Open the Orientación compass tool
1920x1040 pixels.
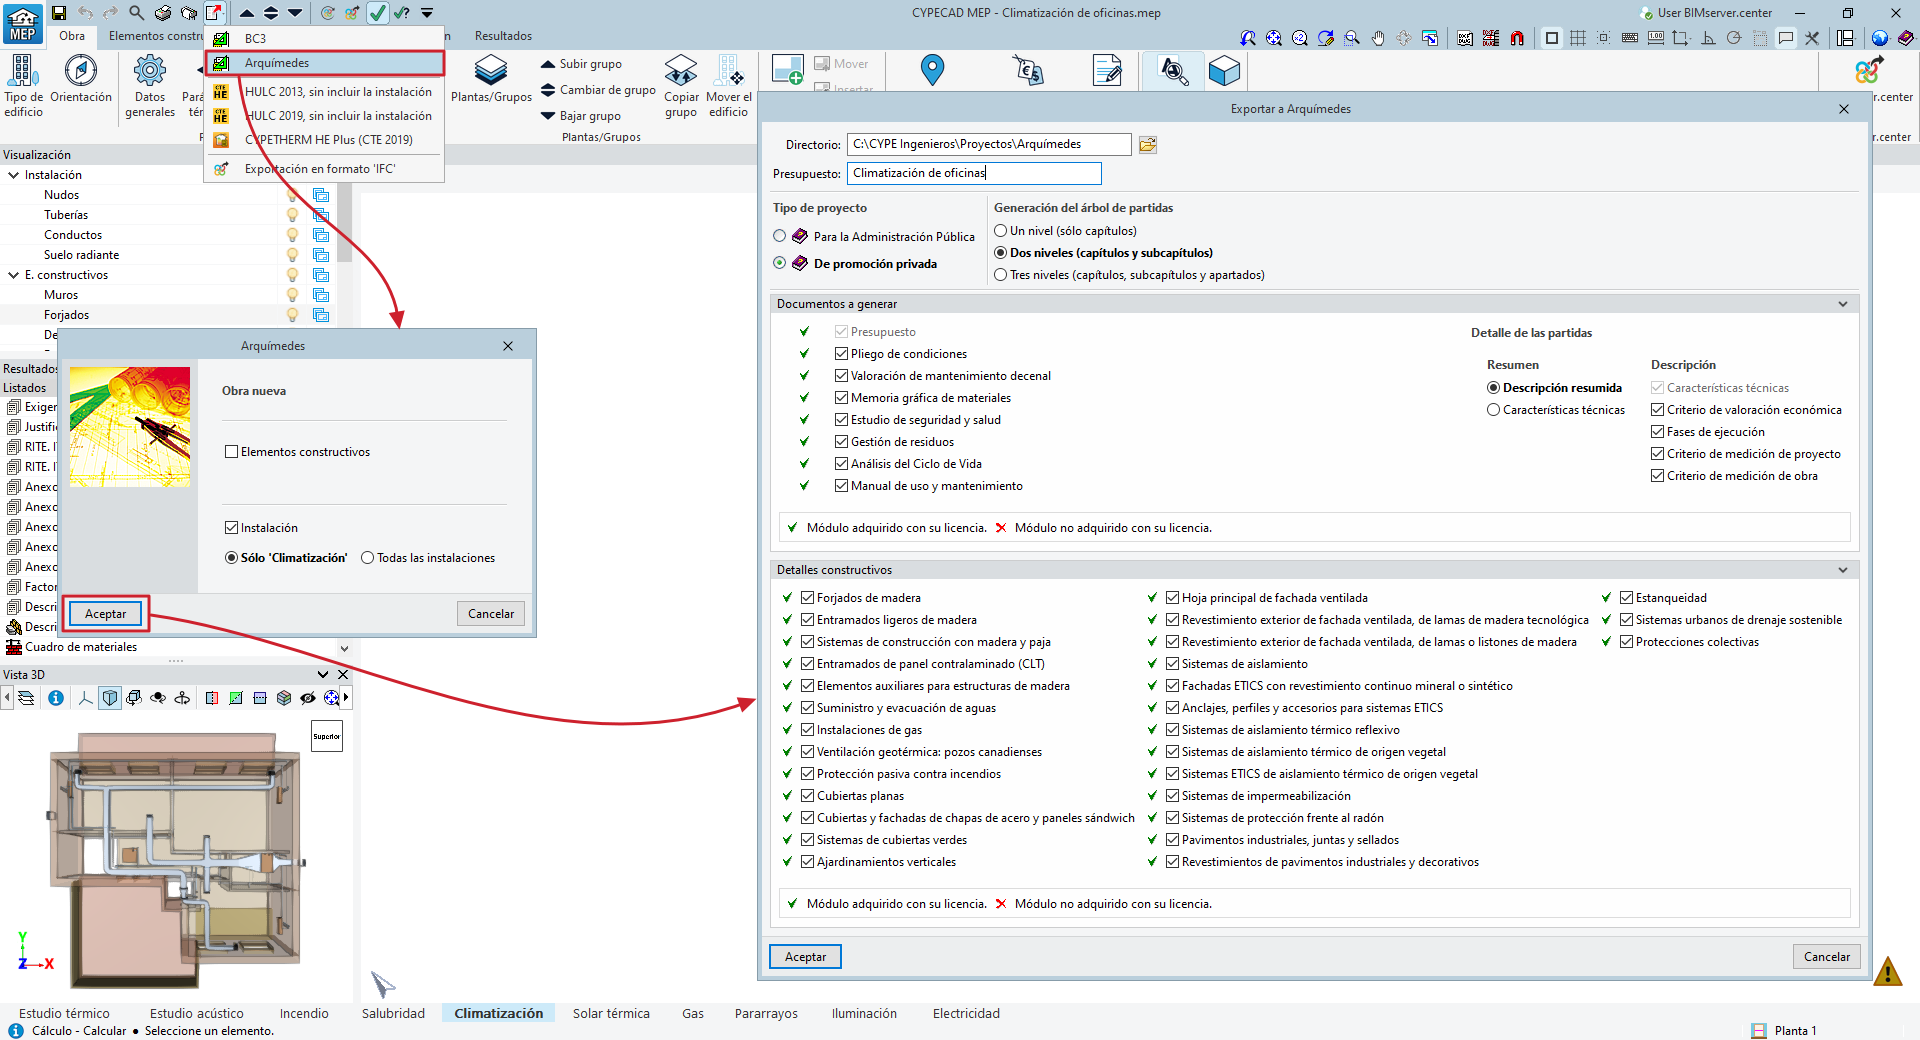point(81,71)
